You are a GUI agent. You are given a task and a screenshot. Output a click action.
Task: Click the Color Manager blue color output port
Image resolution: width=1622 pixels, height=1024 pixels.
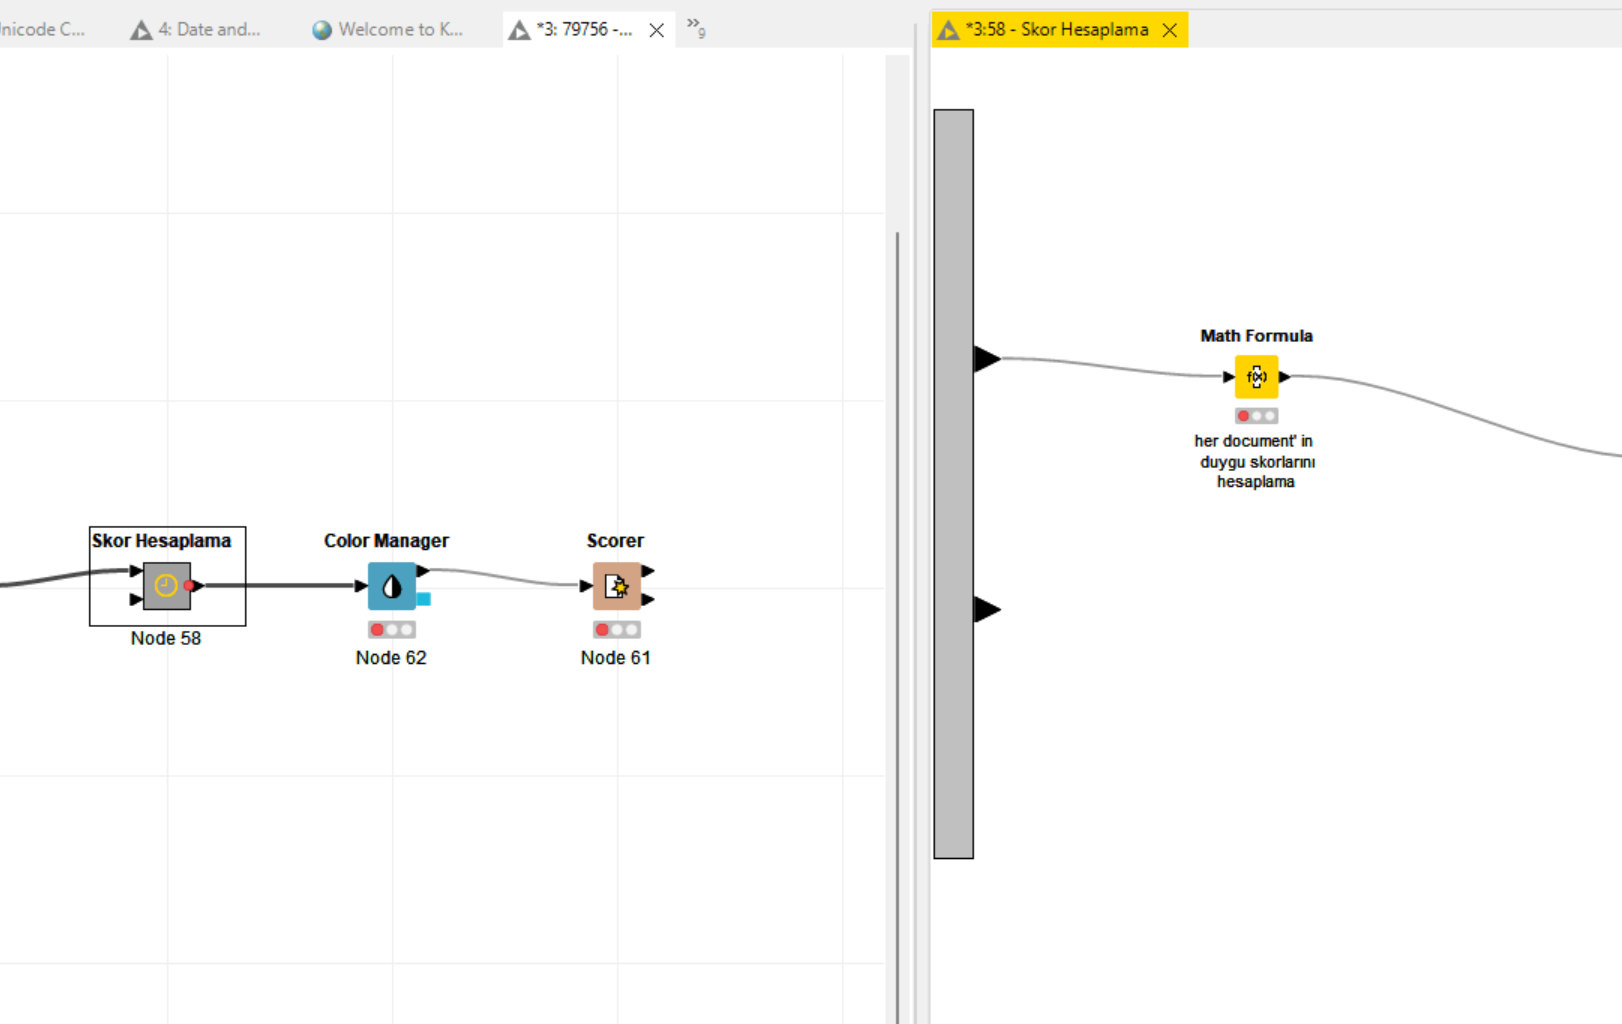tap(424, 599)
